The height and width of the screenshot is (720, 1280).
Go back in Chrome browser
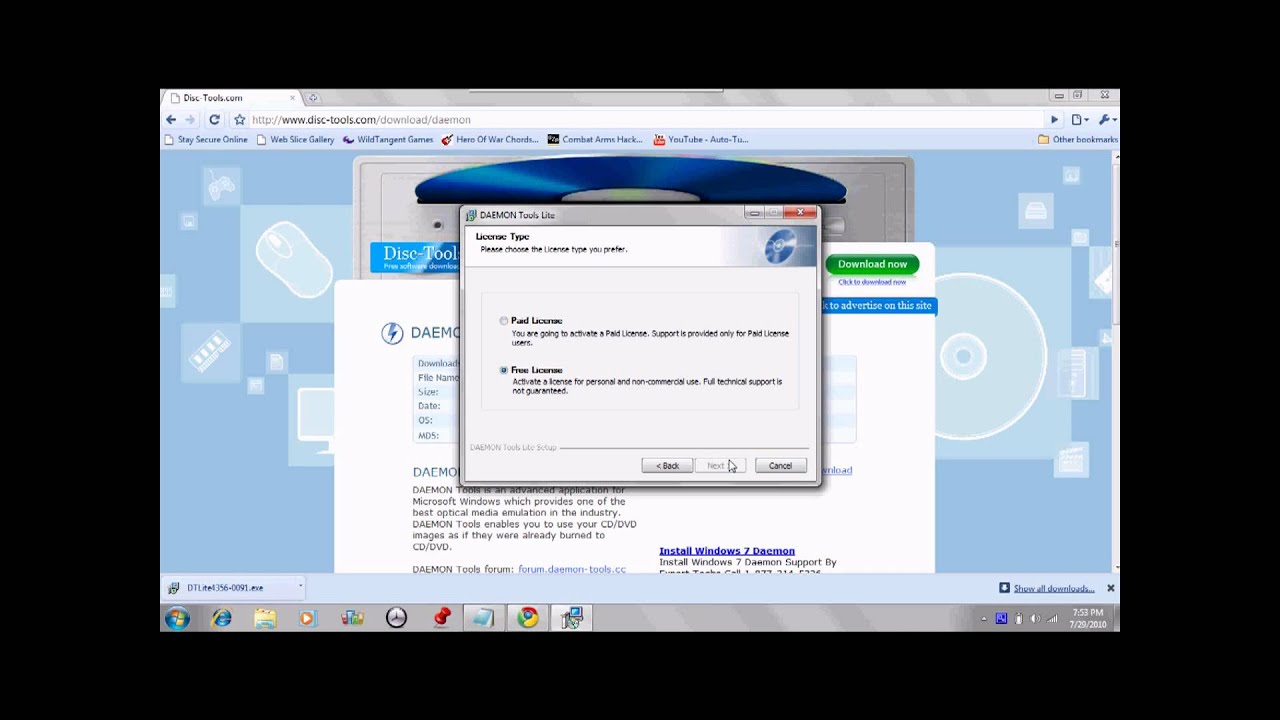[171, 119]
